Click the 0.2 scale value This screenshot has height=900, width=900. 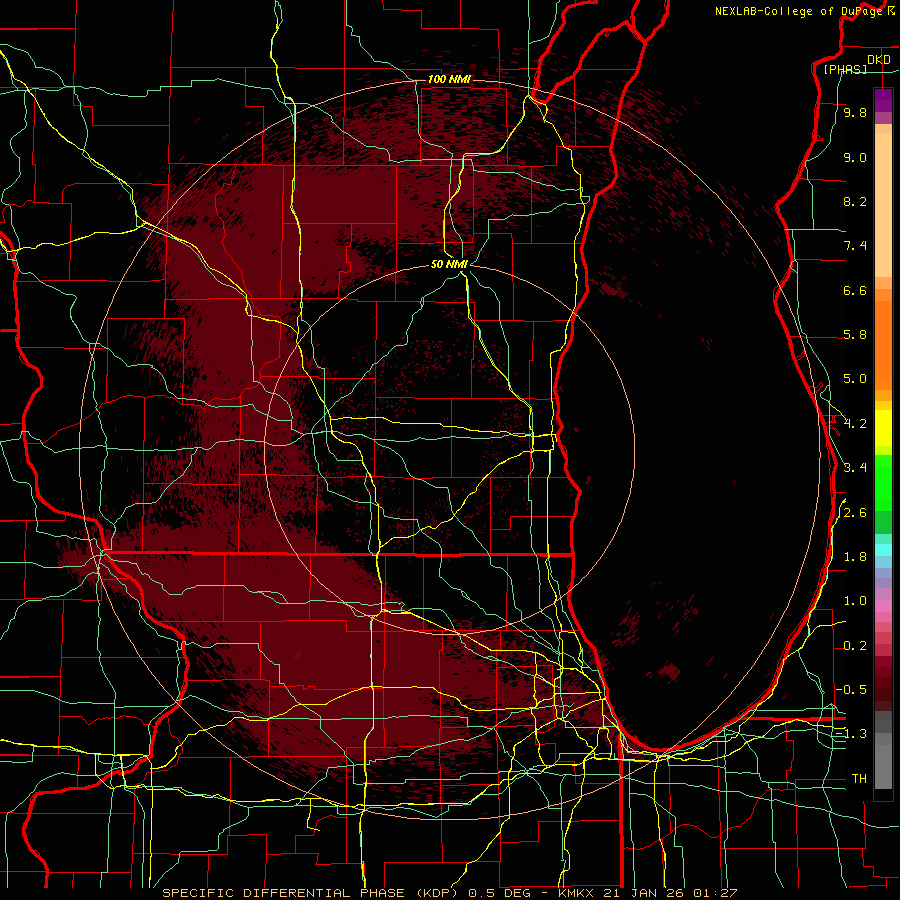click(855, 646)
